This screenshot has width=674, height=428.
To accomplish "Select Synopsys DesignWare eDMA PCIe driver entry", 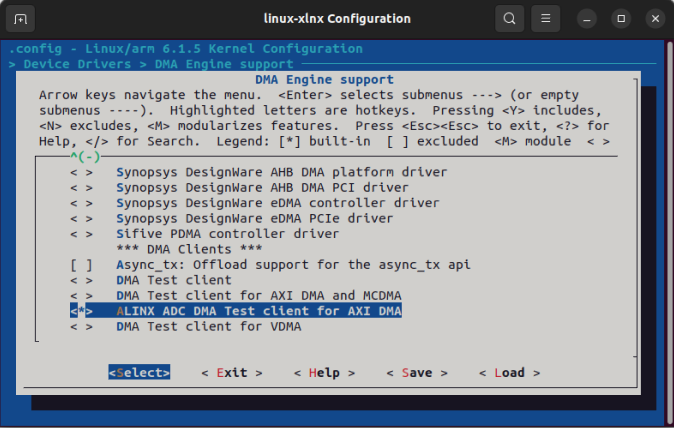I will pos(254,218).
